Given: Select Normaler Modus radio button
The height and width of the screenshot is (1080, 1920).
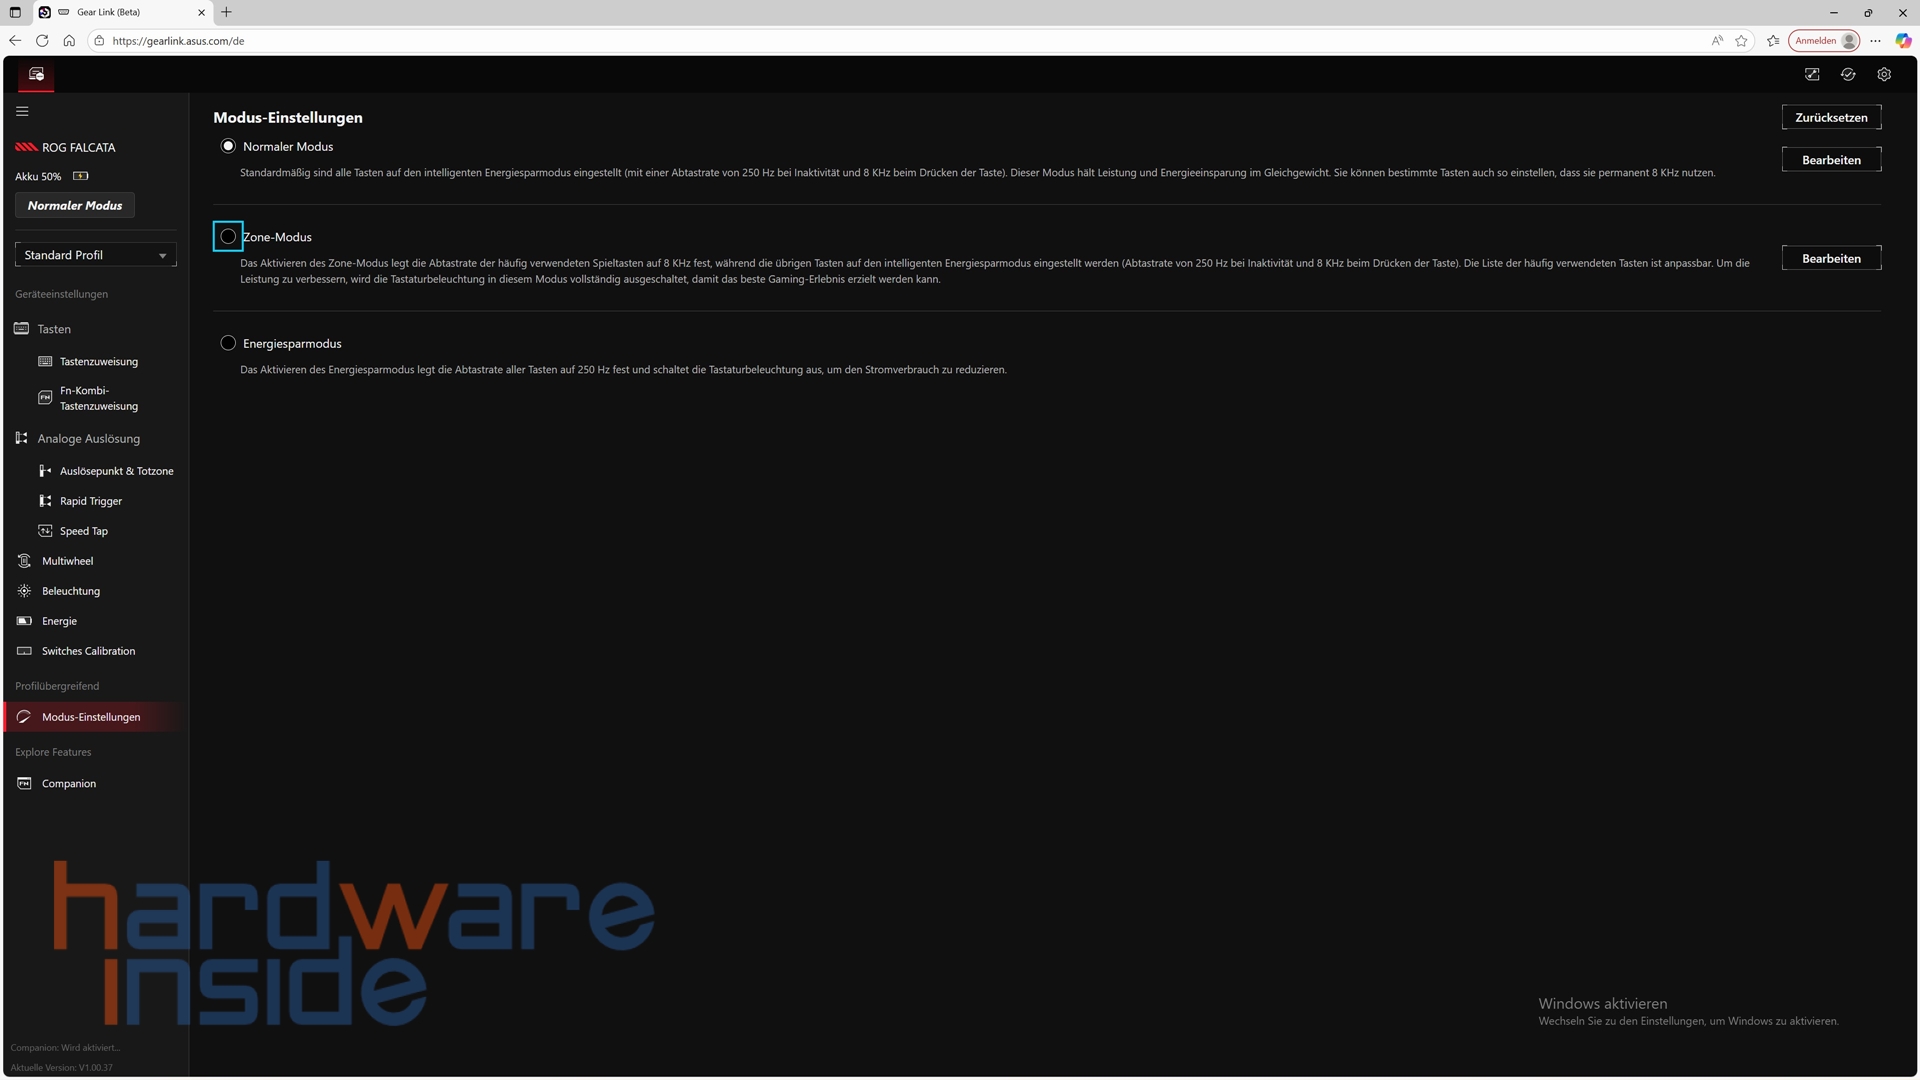Looking at the screenshot, I should (x=228, y=146).
